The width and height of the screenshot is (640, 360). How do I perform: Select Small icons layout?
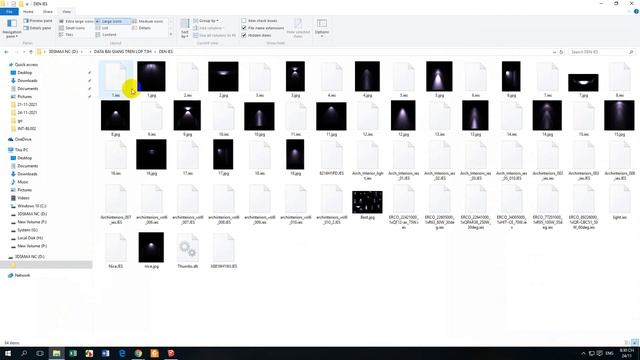72,28
